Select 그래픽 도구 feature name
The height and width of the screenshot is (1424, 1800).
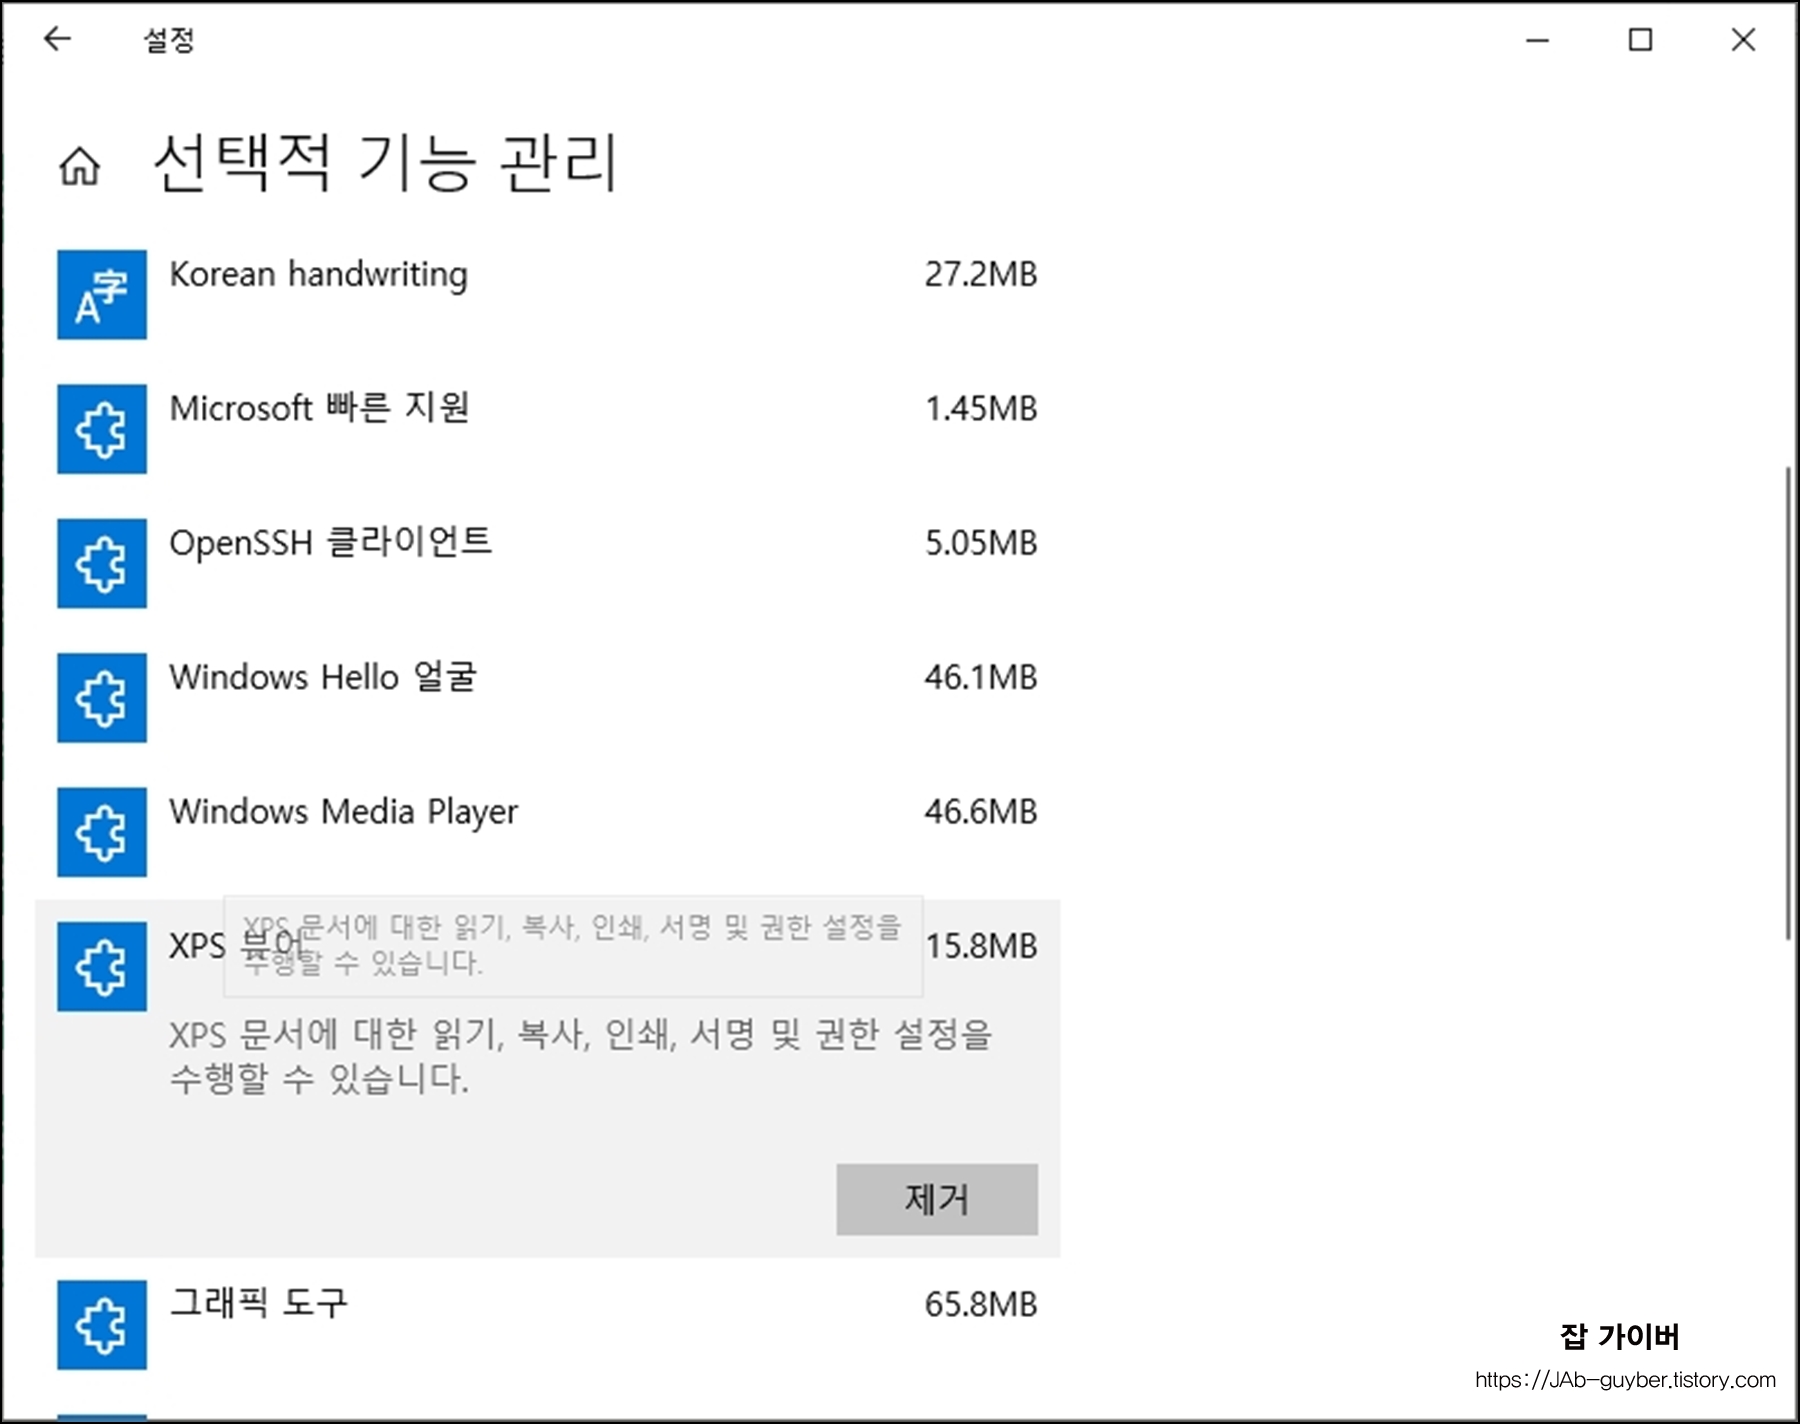click(x=258, y=1303)
